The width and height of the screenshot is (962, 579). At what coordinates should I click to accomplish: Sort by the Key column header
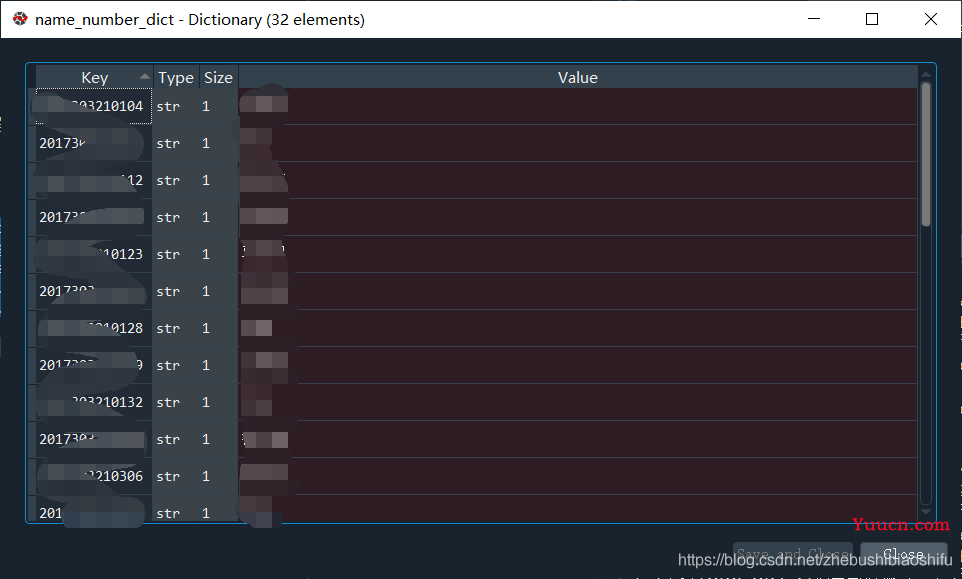(x=94, y=77)
